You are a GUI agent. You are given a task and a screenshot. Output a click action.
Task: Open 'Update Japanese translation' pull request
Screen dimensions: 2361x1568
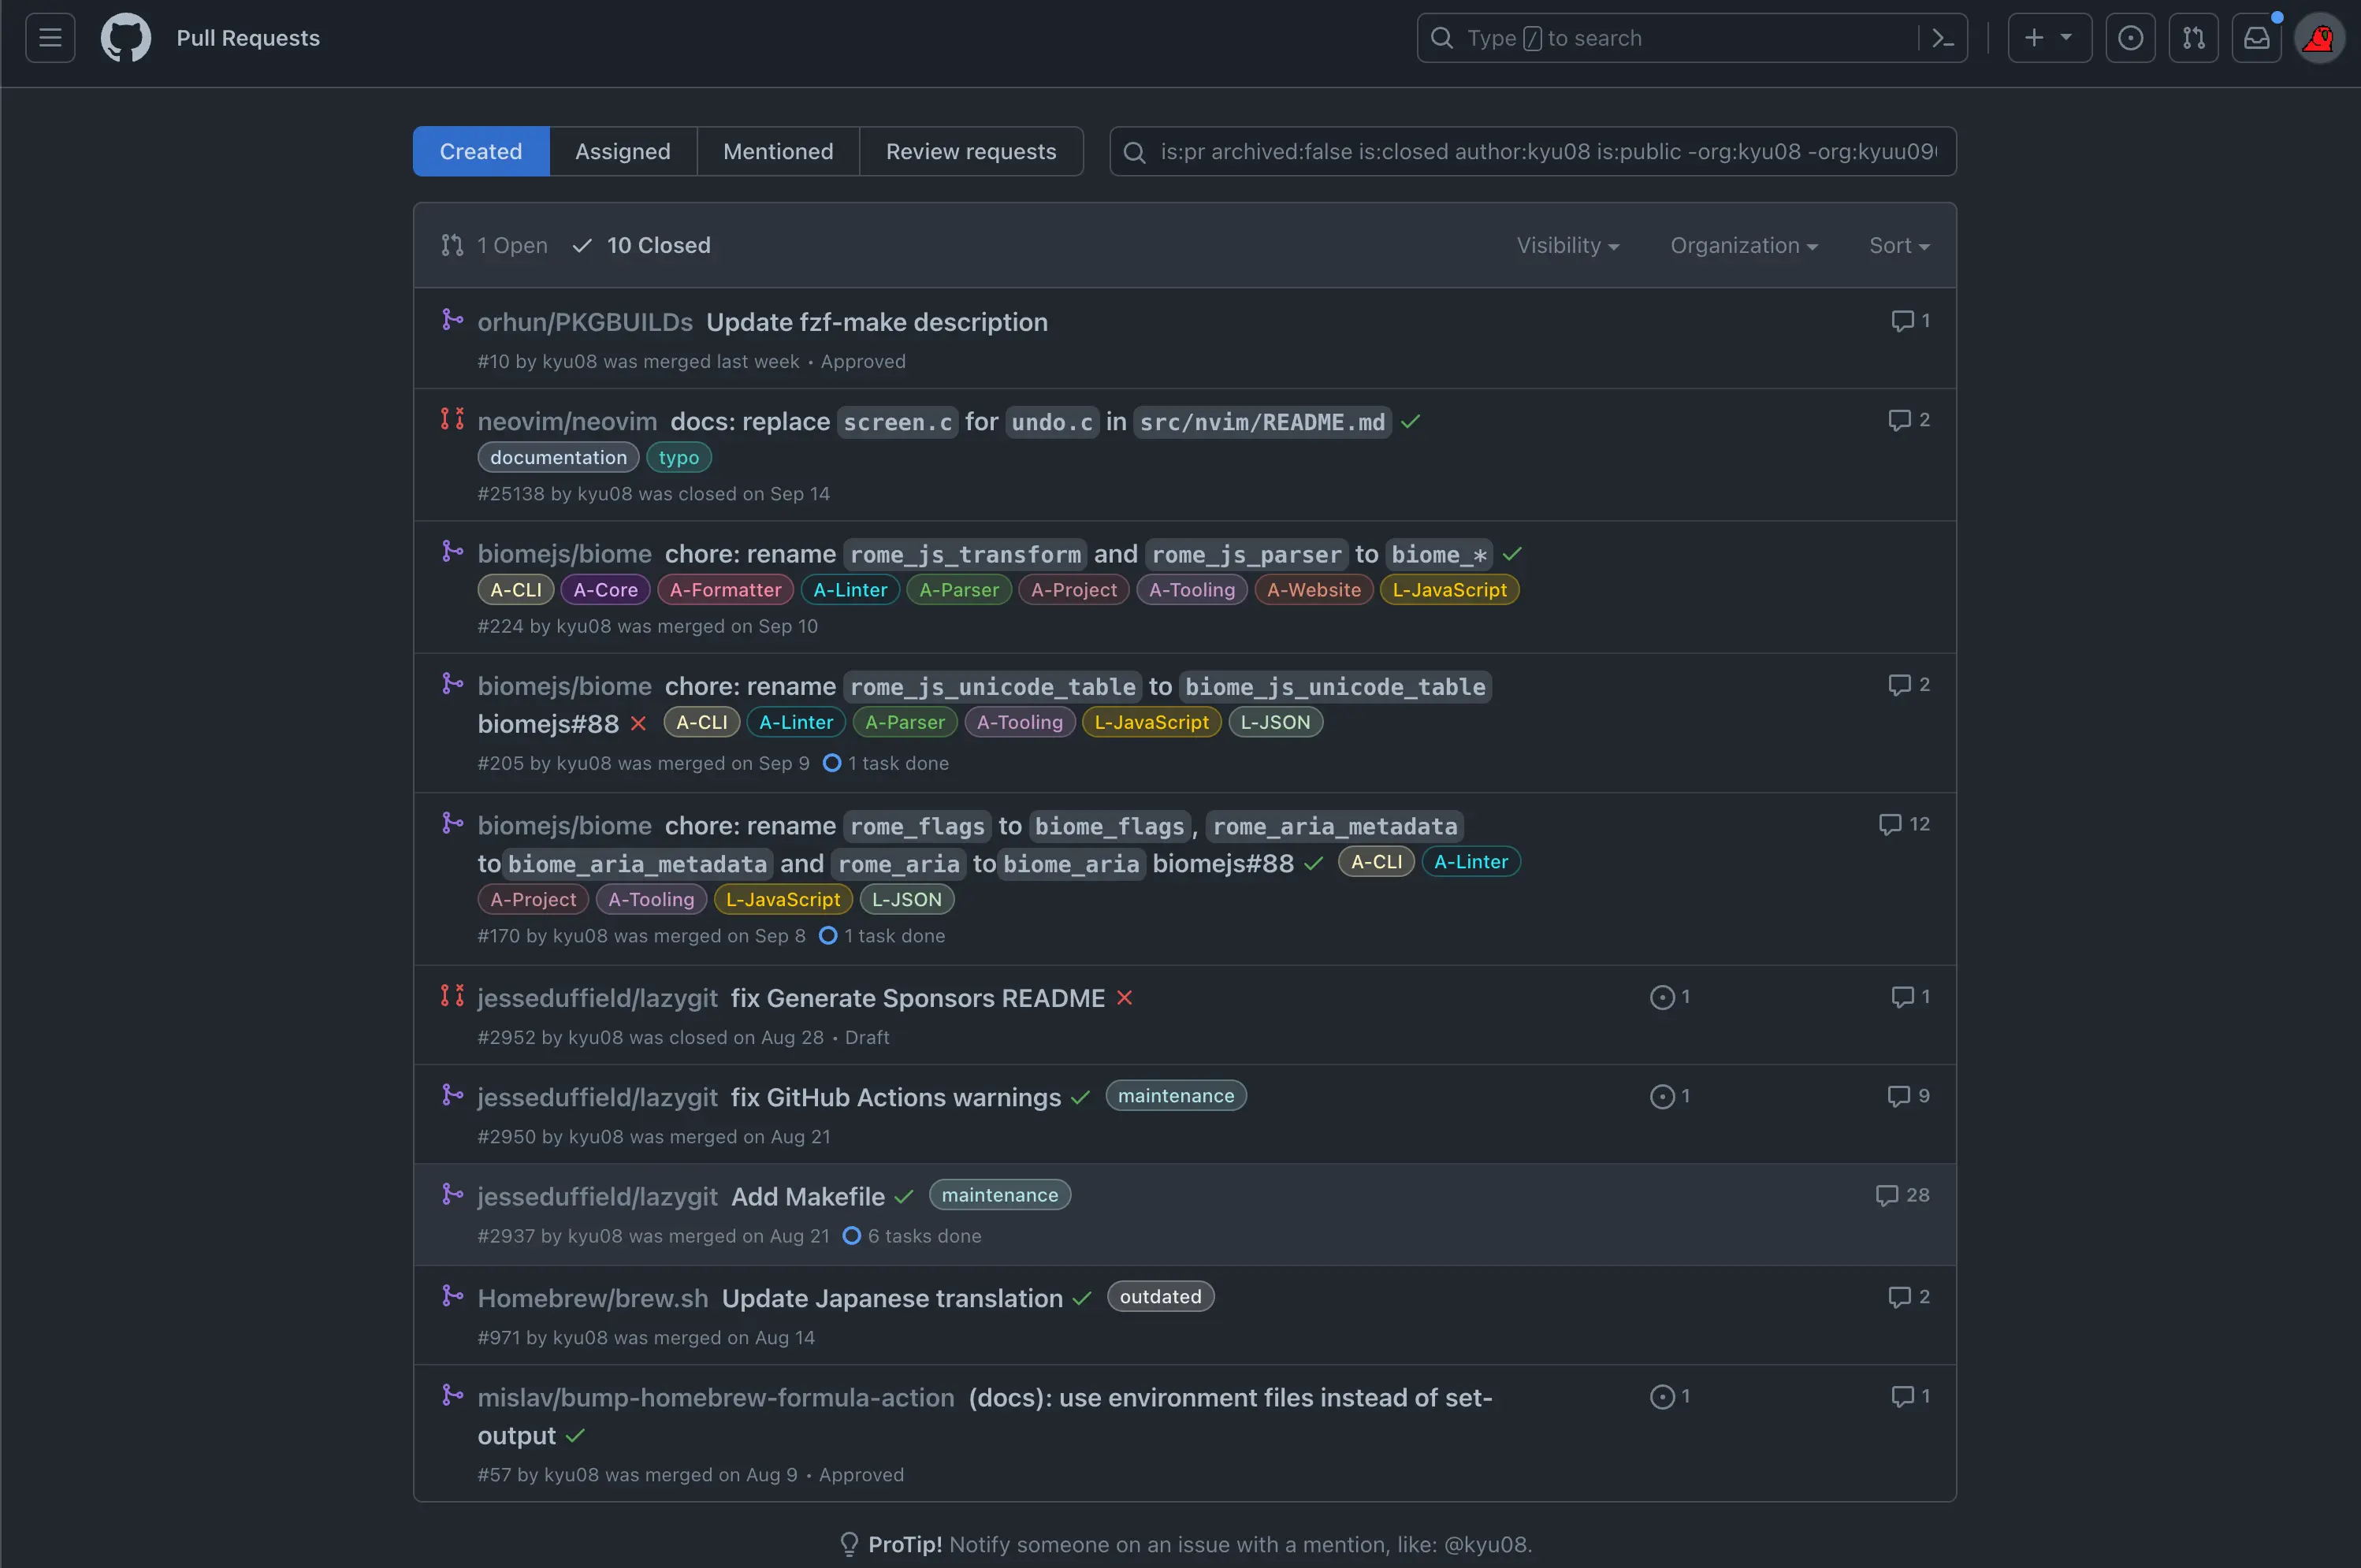[892, 1298]
